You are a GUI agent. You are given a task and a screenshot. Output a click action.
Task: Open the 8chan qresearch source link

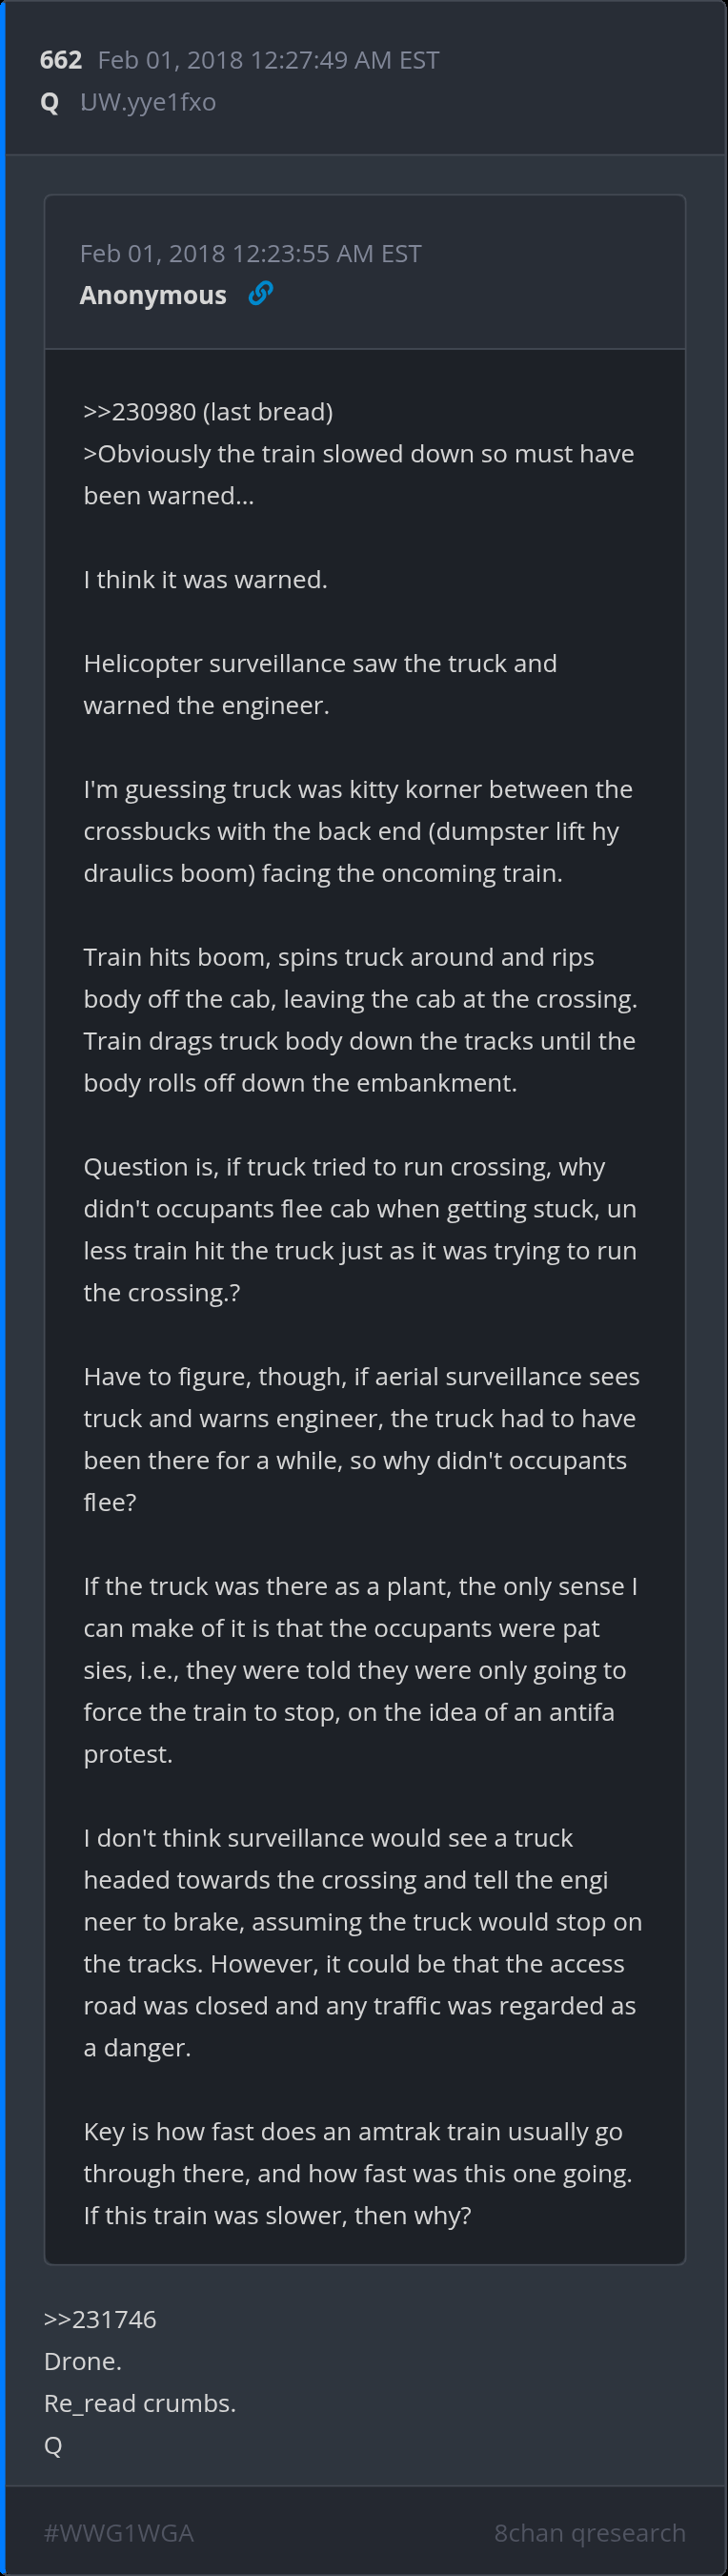click(589, 2533)
